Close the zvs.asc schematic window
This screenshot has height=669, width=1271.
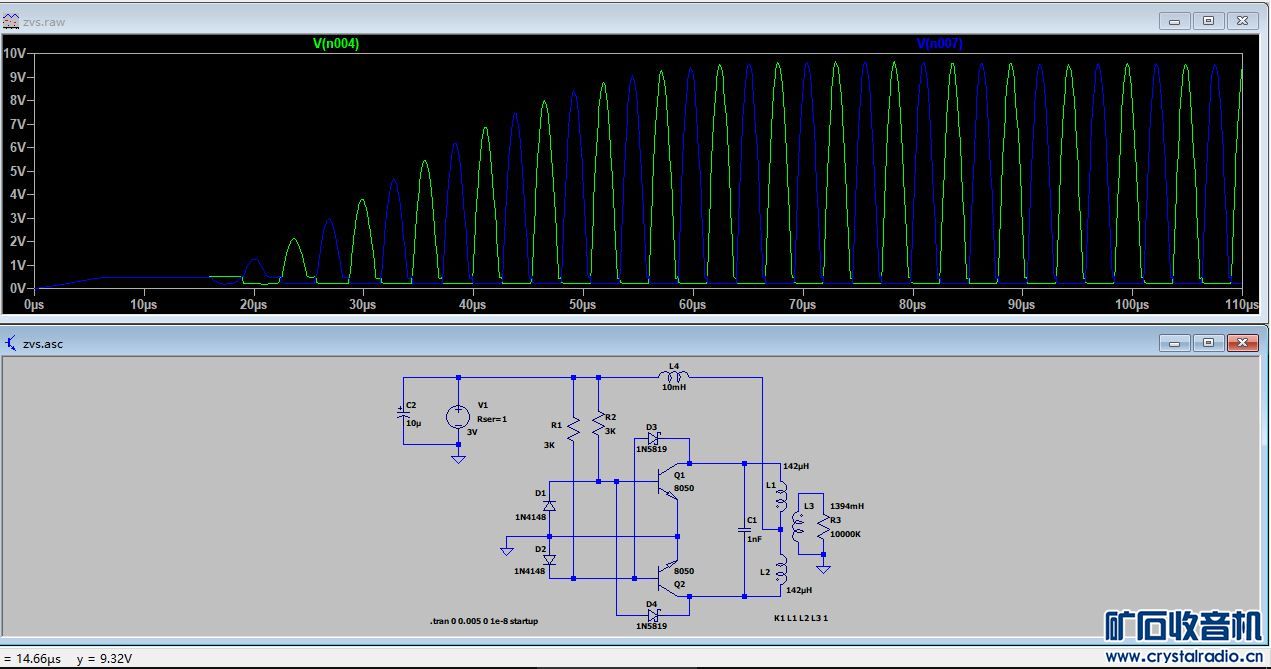1242,343
